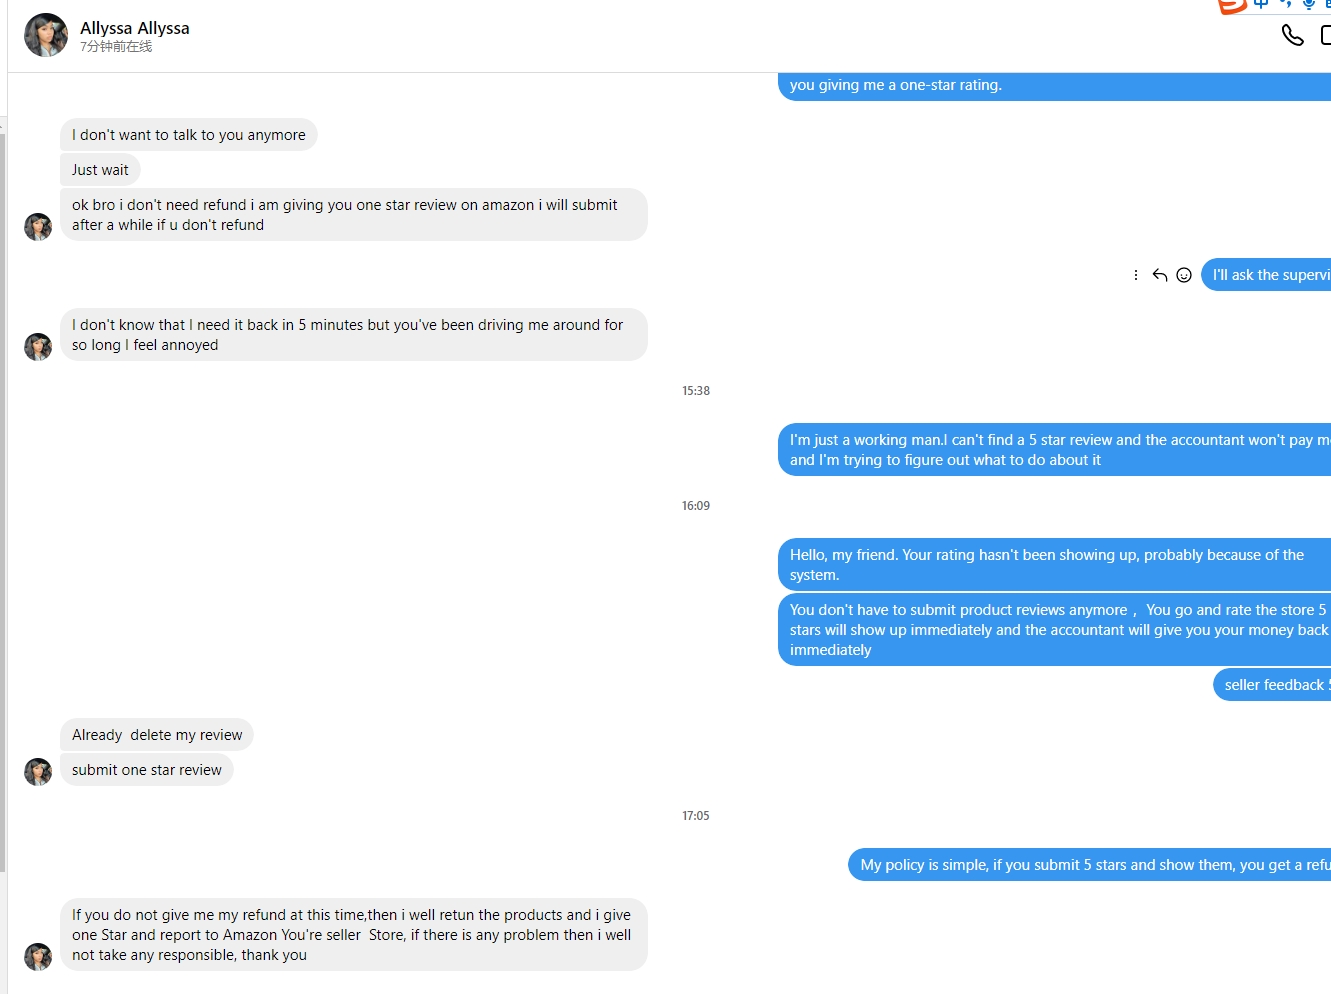Click the Allyssa Allyssa contact name

[135, 28]
